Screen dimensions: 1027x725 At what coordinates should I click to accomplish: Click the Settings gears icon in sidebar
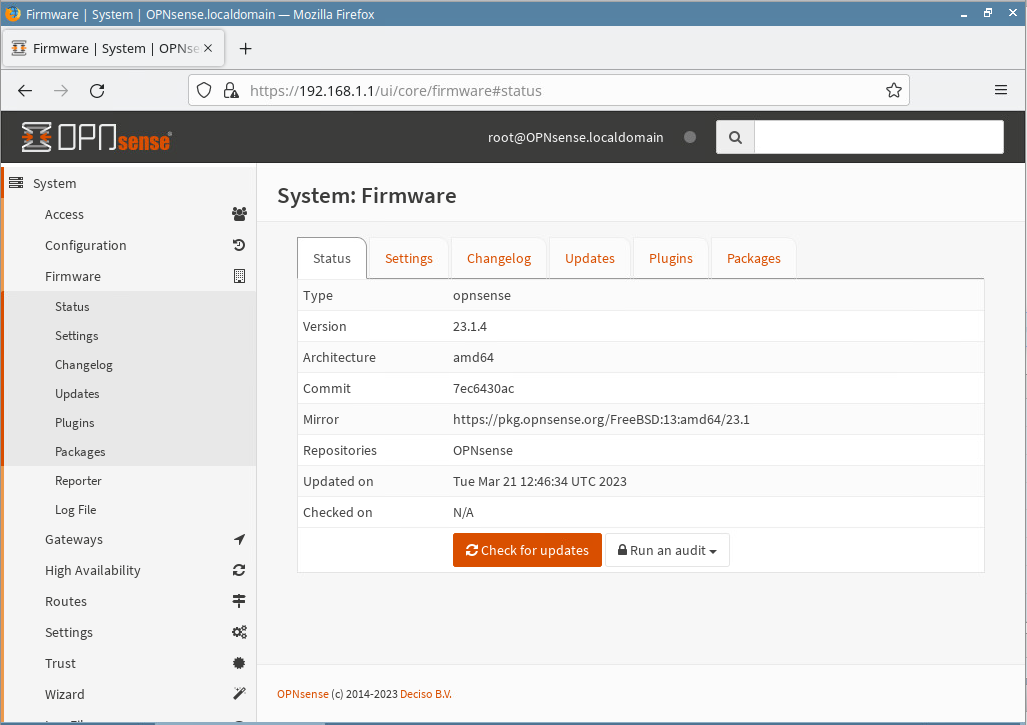click(x=239, y=632)
